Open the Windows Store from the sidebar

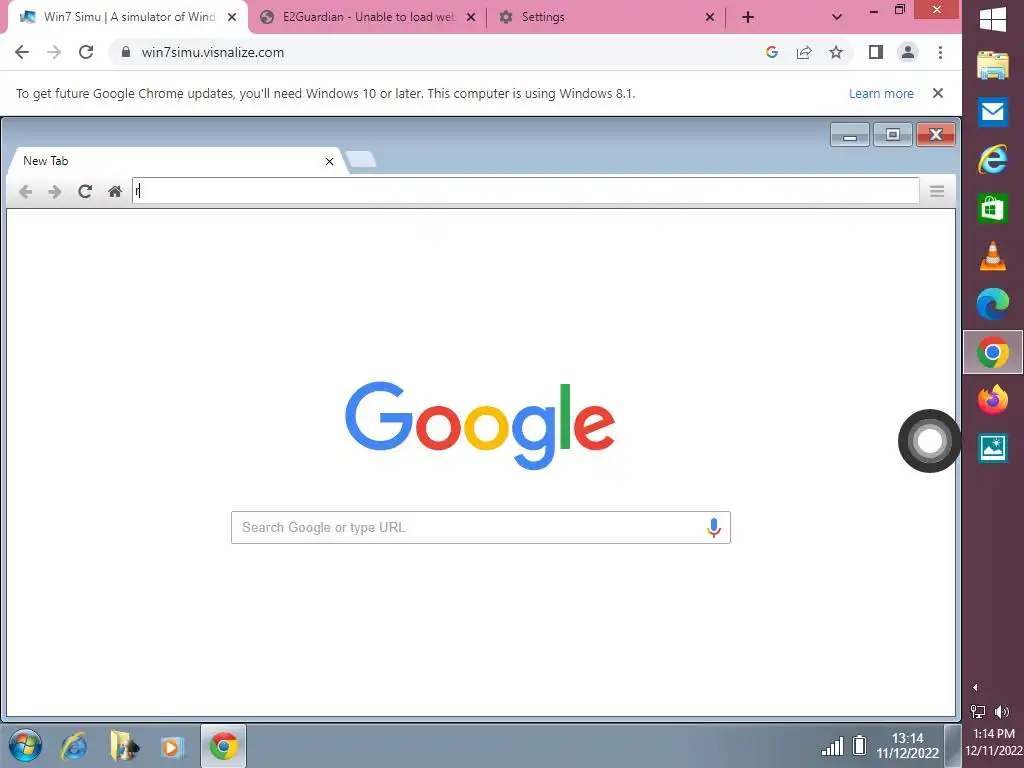993,208
